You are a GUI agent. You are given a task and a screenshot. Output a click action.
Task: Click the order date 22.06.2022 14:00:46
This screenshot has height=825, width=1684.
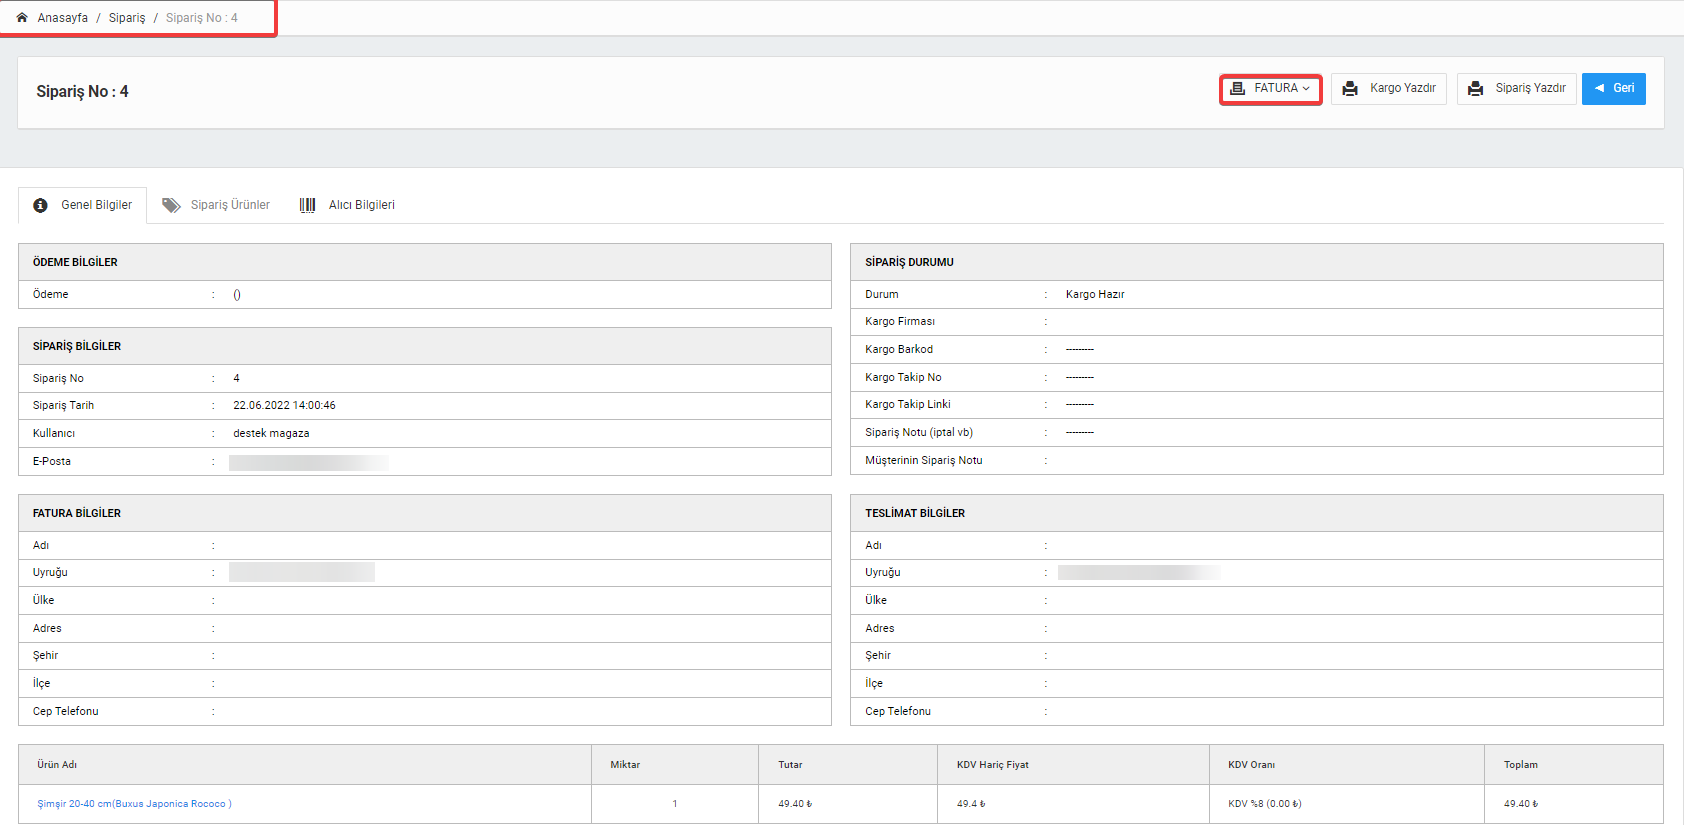pos(284,406)
